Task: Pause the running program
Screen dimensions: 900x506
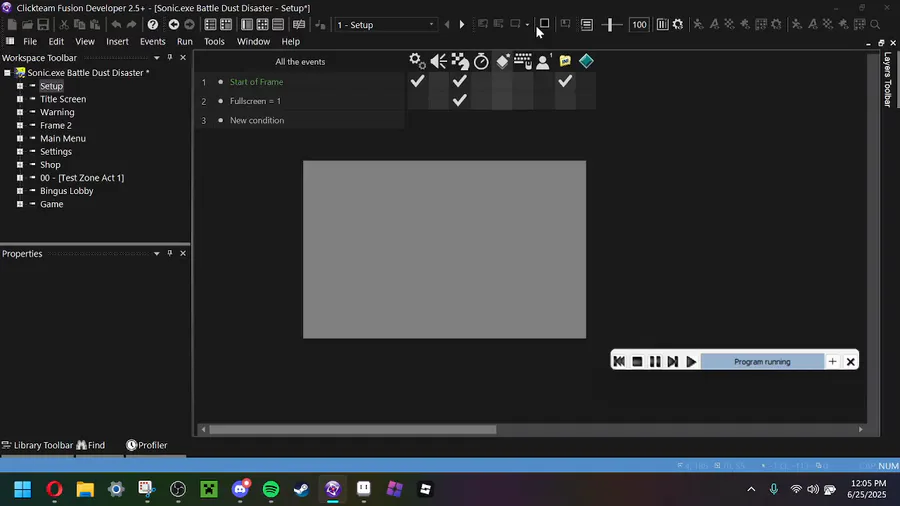Action: [x=655, y=361]
